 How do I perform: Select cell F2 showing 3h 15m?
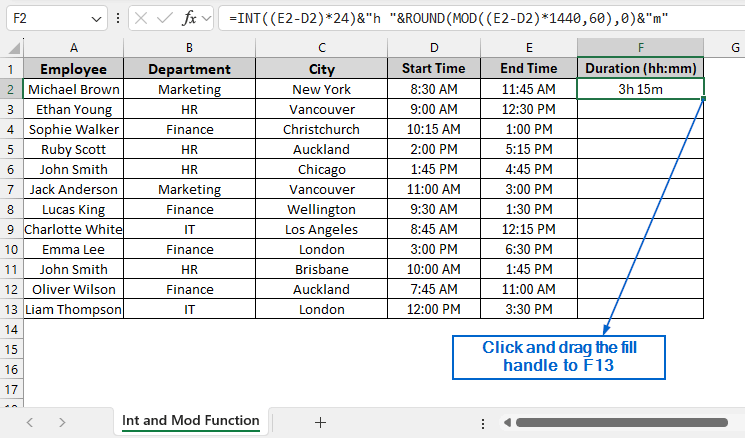click(x=640, y=89)
